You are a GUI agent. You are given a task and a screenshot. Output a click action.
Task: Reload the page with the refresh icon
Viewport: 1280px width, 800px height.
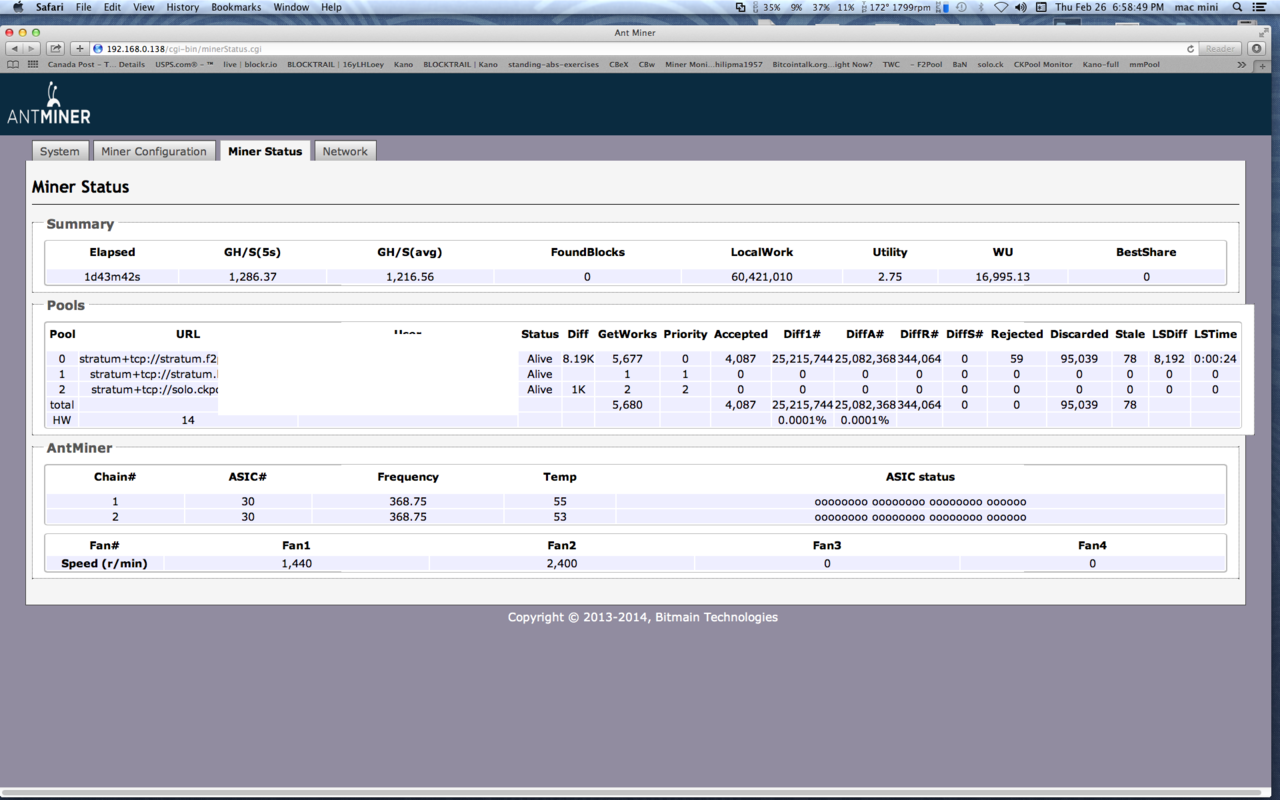pyautogui.click(x=1190, y=48)
